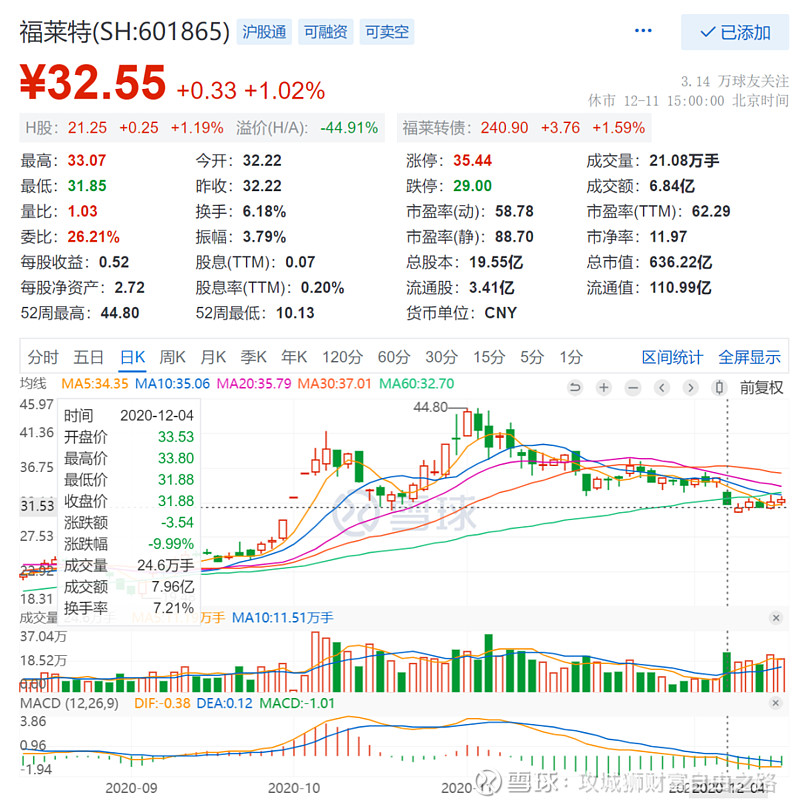Click the 换手 6.18% value
Viewport: 800px width, 807px height.
[264, 212]
